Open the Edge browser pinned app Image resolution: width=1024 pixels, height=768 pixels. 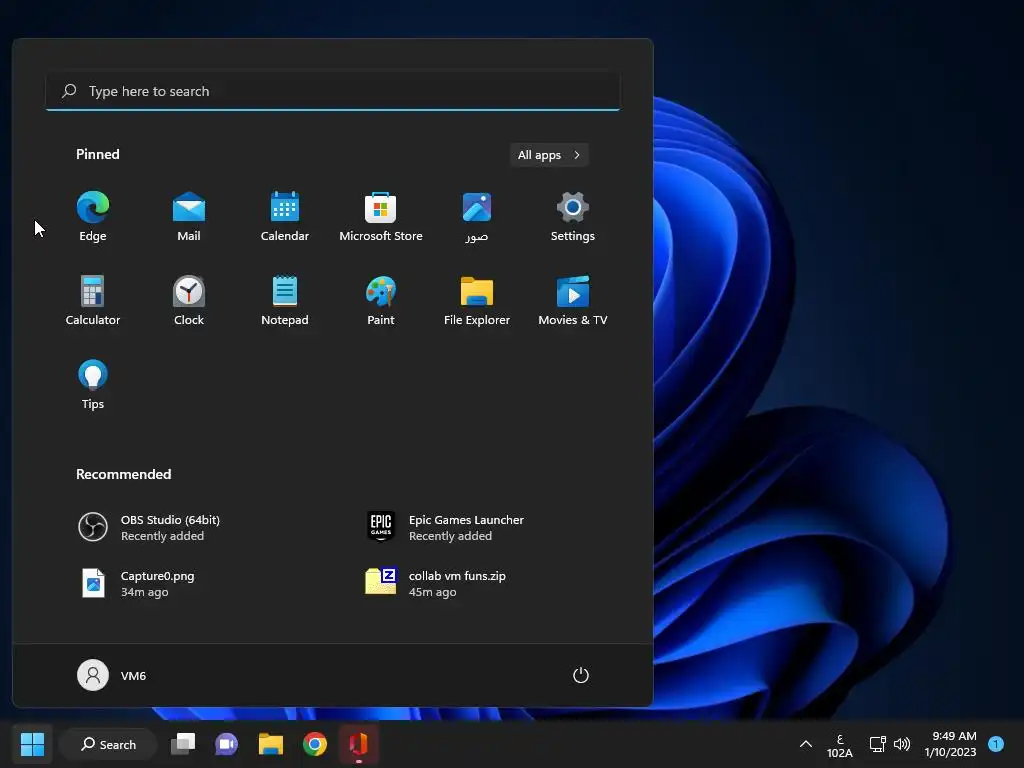pos(93,217)
